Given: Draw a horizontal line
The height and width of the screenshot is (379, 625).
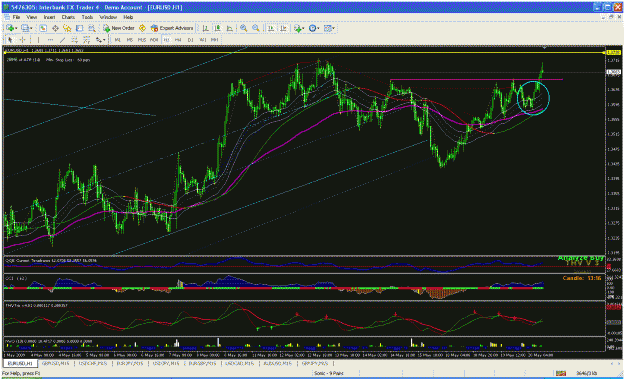Looking at the screenshot, I should pos(50,40).
